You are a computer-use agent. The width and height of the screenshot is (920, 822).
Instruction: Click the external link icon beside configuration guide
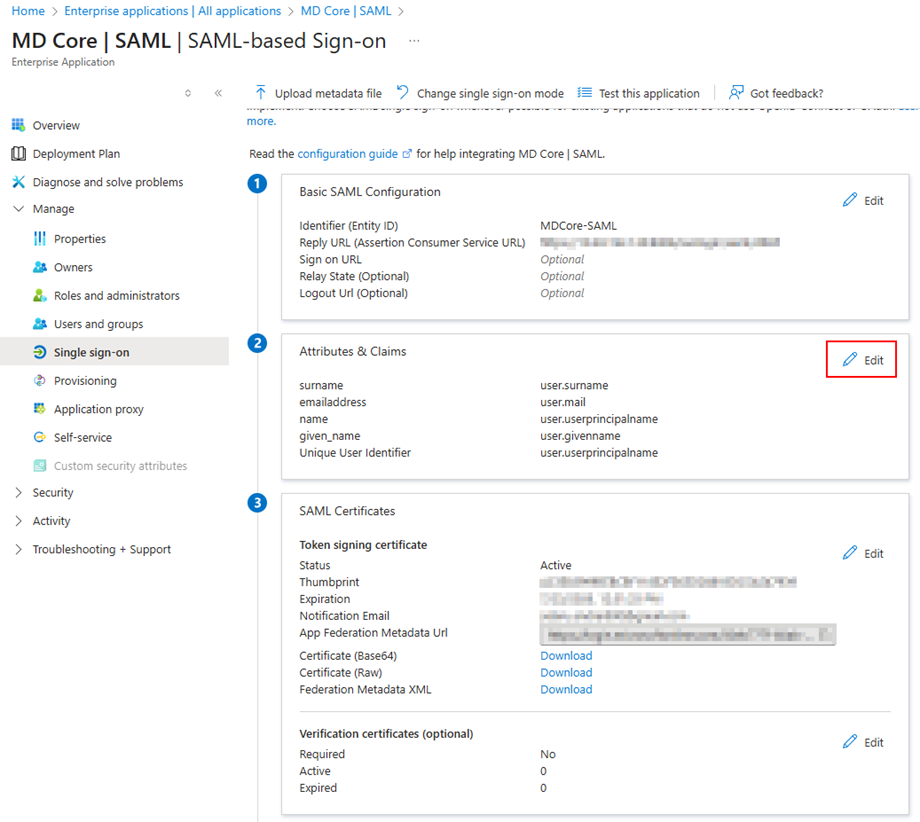(x=407, y=154)
